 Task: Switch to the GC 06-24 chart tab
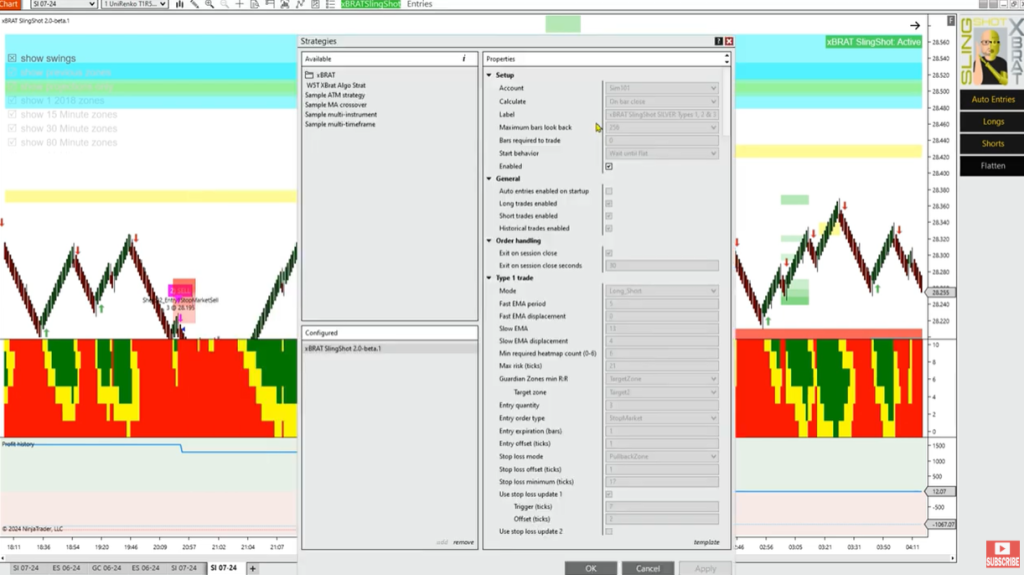coord(106,568)
